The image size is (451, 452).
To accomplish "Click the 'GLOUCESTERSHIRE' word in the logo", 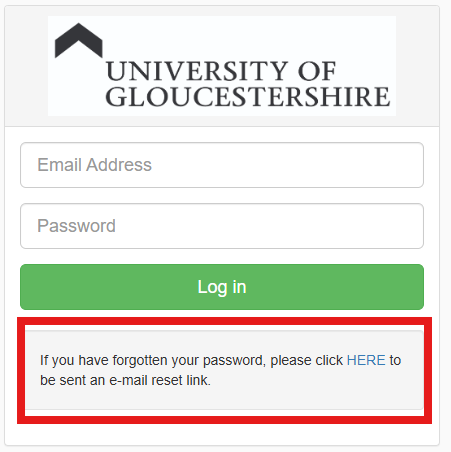I will 247,97.
